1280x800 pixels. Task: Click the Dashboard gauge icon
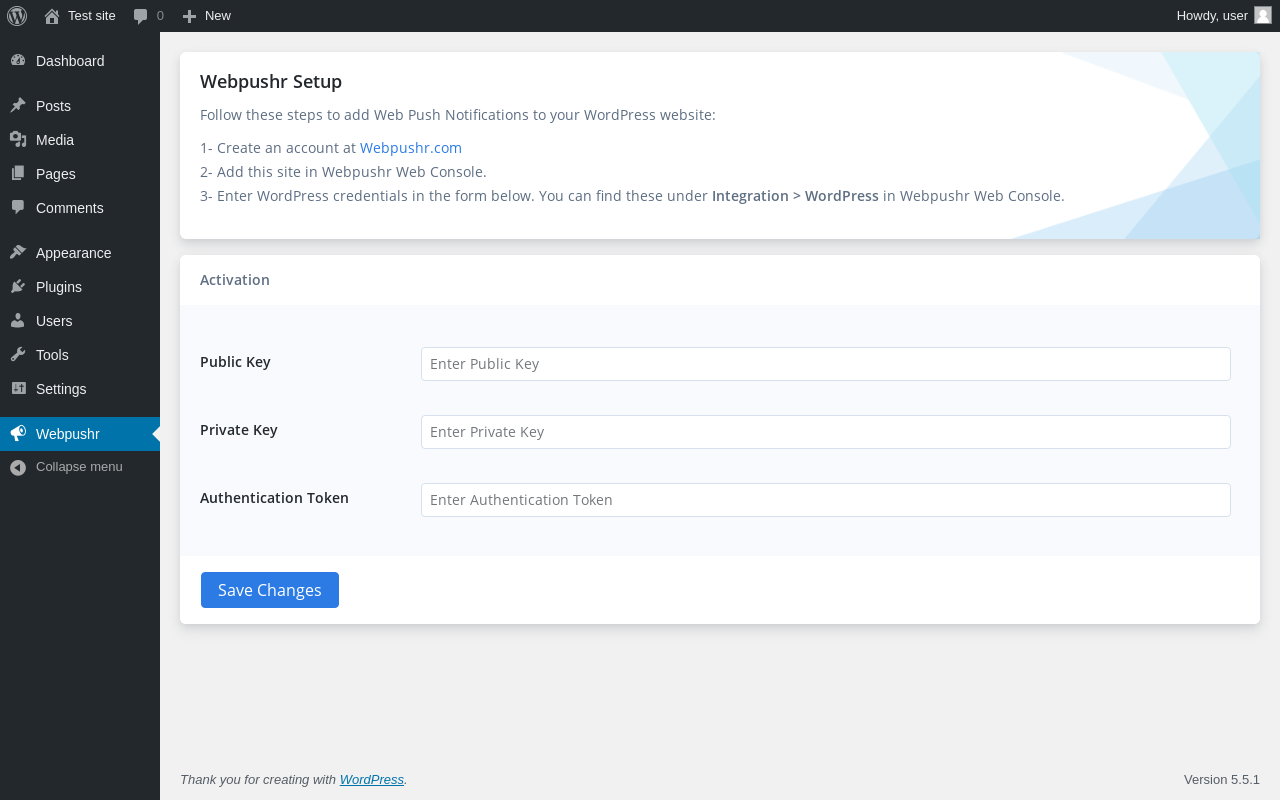point(18,60)
